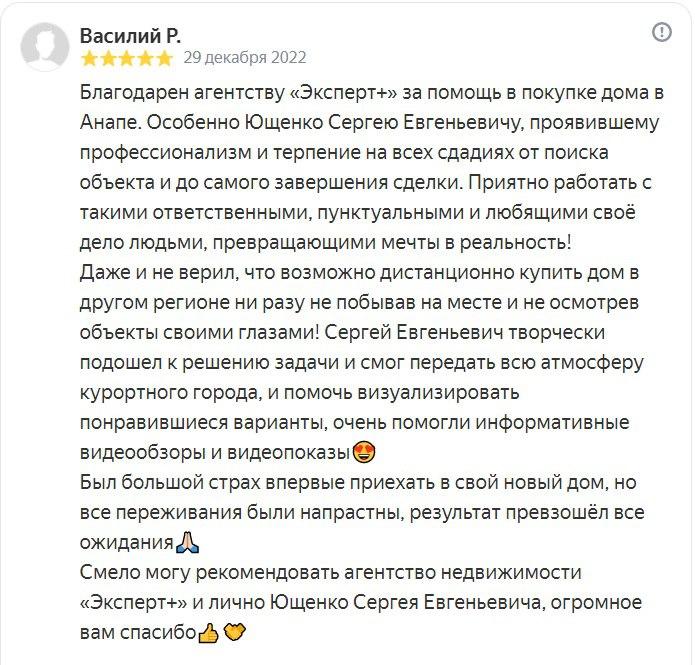This screenshot has height=665, width=695.
Task: Click the review date 29 декабря 2022
Action: point(245,58)
